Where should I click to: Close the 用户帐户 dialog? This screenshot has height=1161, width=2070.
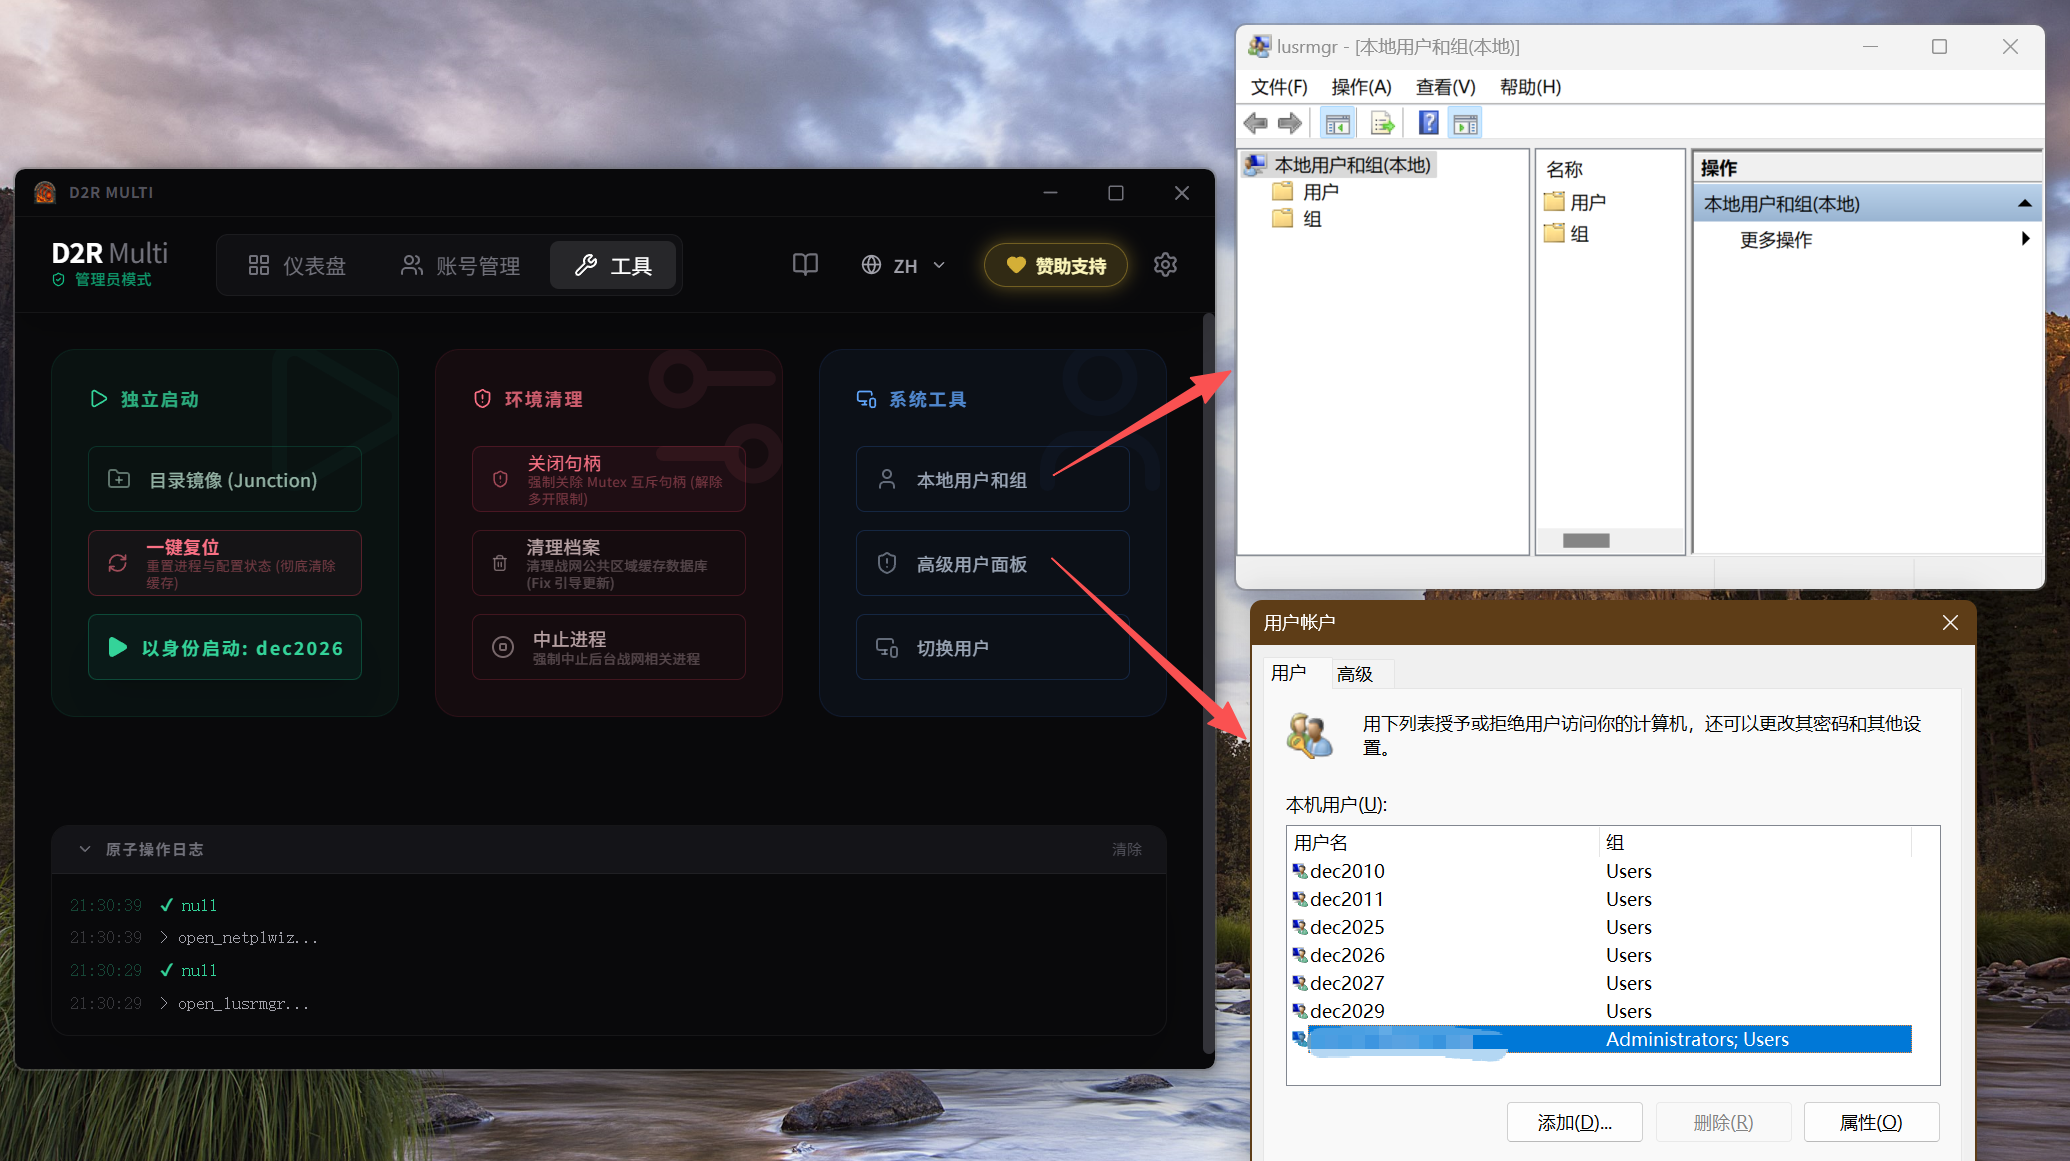pyautogui.click(x=1949, y=622)
